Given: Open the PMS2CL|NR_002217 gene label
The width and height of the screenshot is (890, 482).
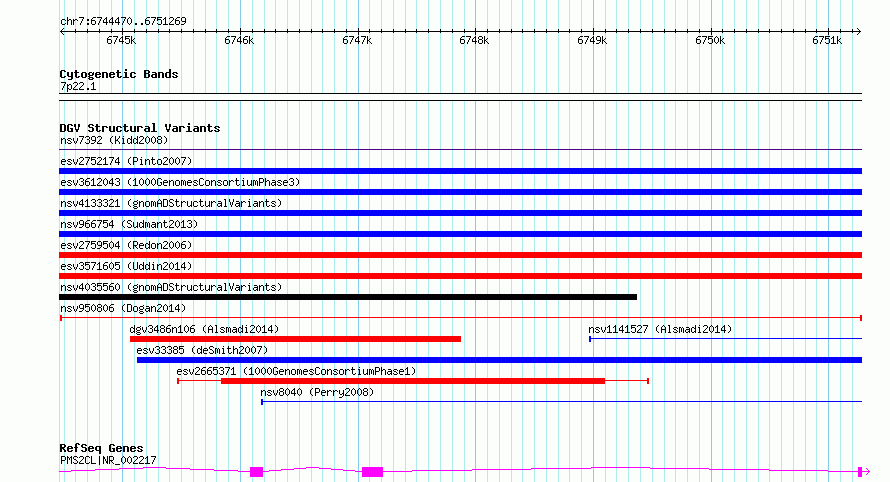Looking at the screenshot, I should pyautogui.click(x=108, y=460).
